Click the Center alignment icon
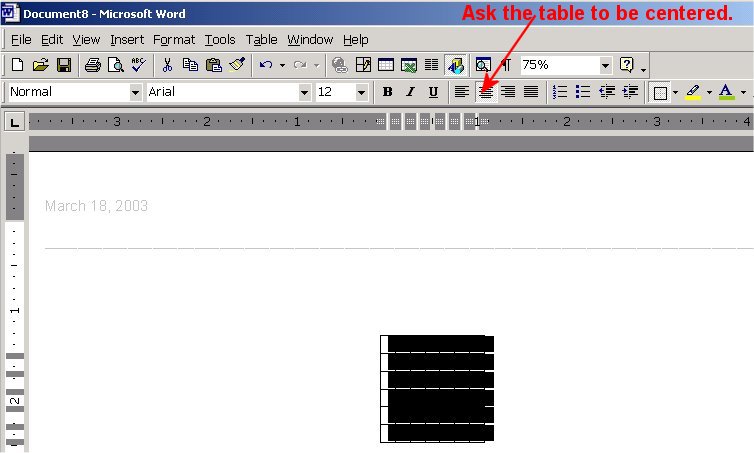This screenshot has width=754, height=453. pyautogui.click(x=485, y=92)
